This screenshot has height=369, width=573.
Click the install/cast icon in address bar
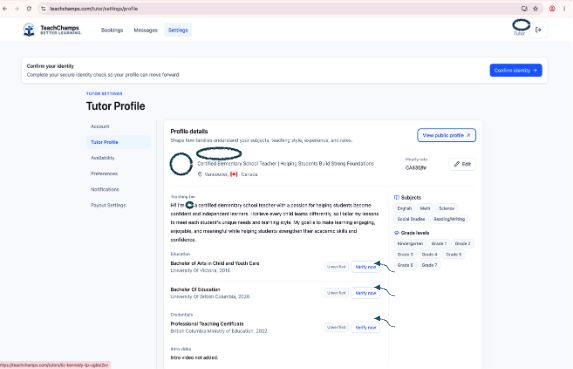524,9
